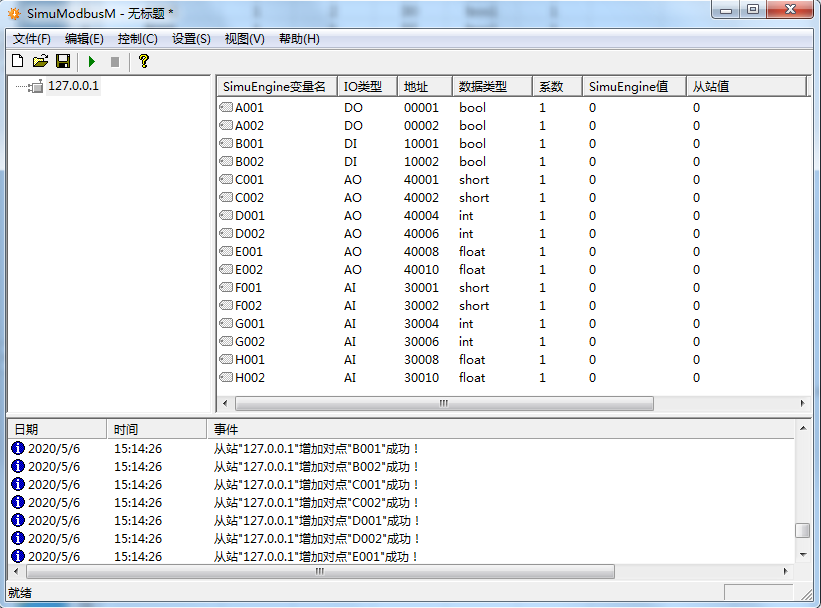Sort by the IO类型 column header
The image size is (821, 608).
(362, 86)
